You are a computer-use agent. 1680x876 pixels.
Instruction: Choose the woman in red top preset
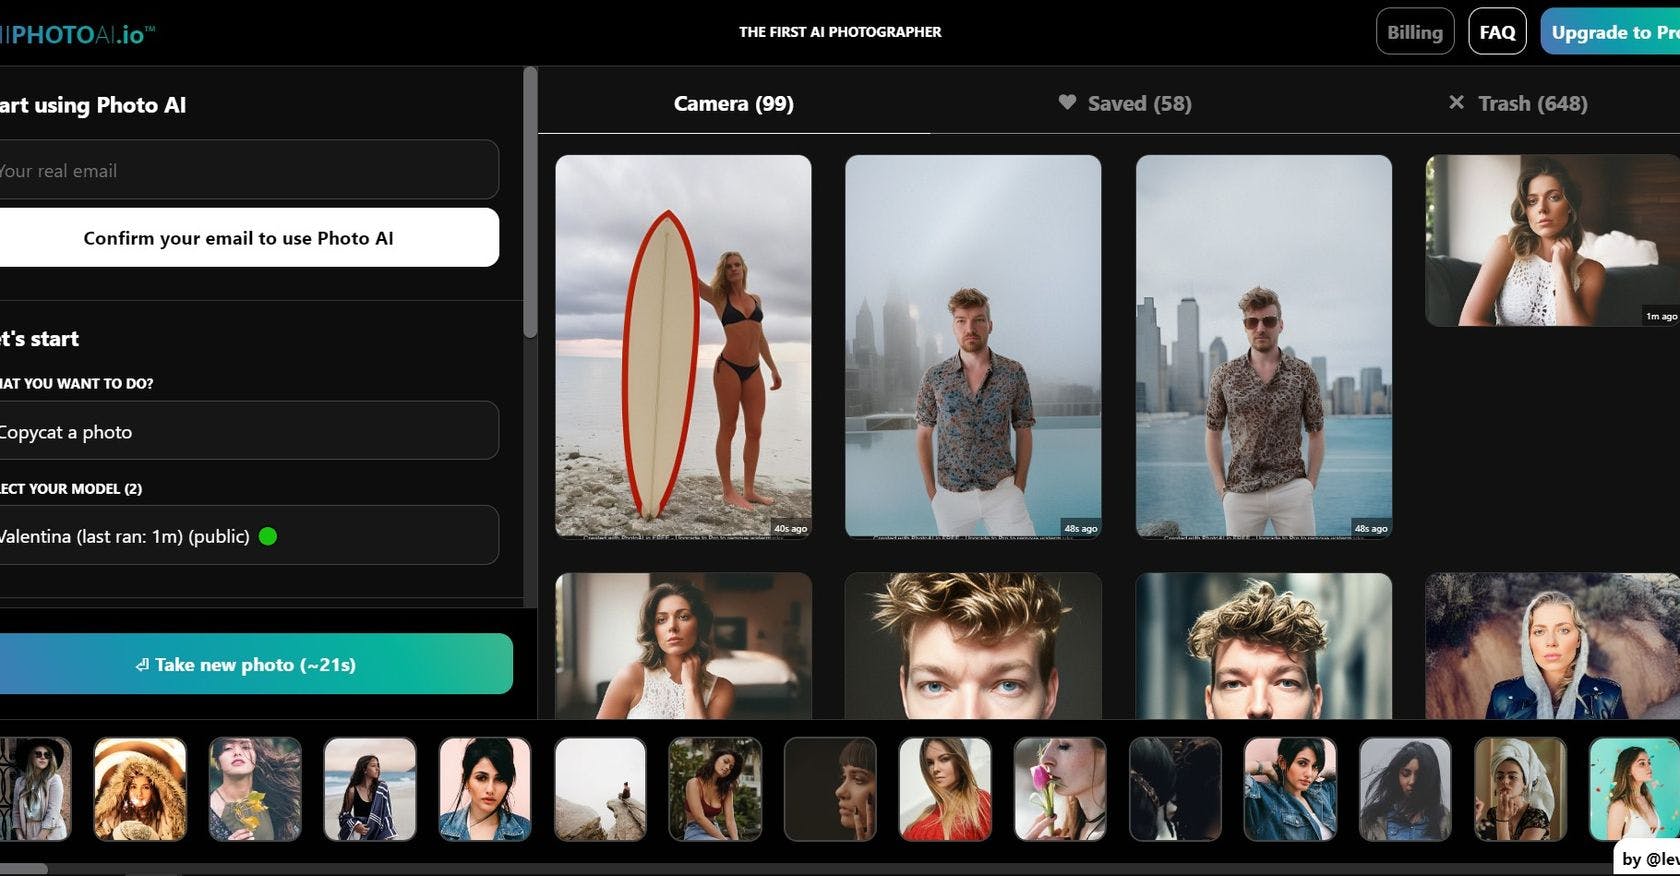pos(945,789)
